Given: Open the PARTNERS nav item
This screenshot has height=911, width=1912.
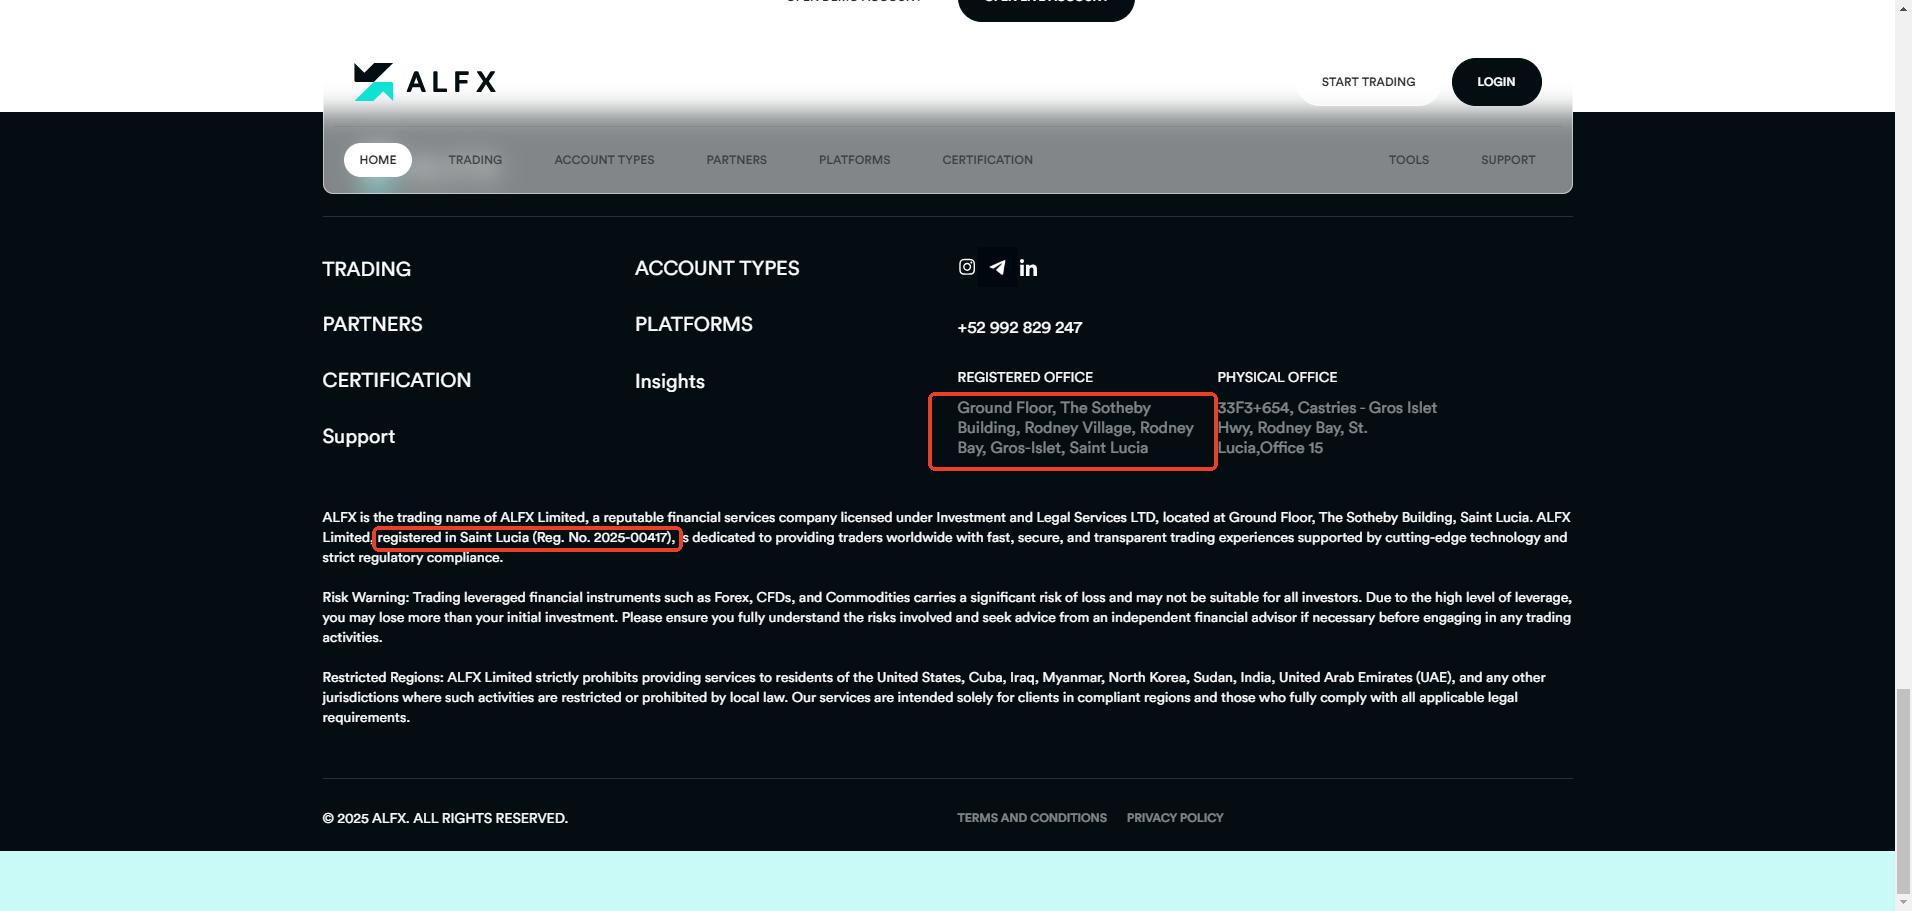Looking at the screenshot, I should point(736,160).
